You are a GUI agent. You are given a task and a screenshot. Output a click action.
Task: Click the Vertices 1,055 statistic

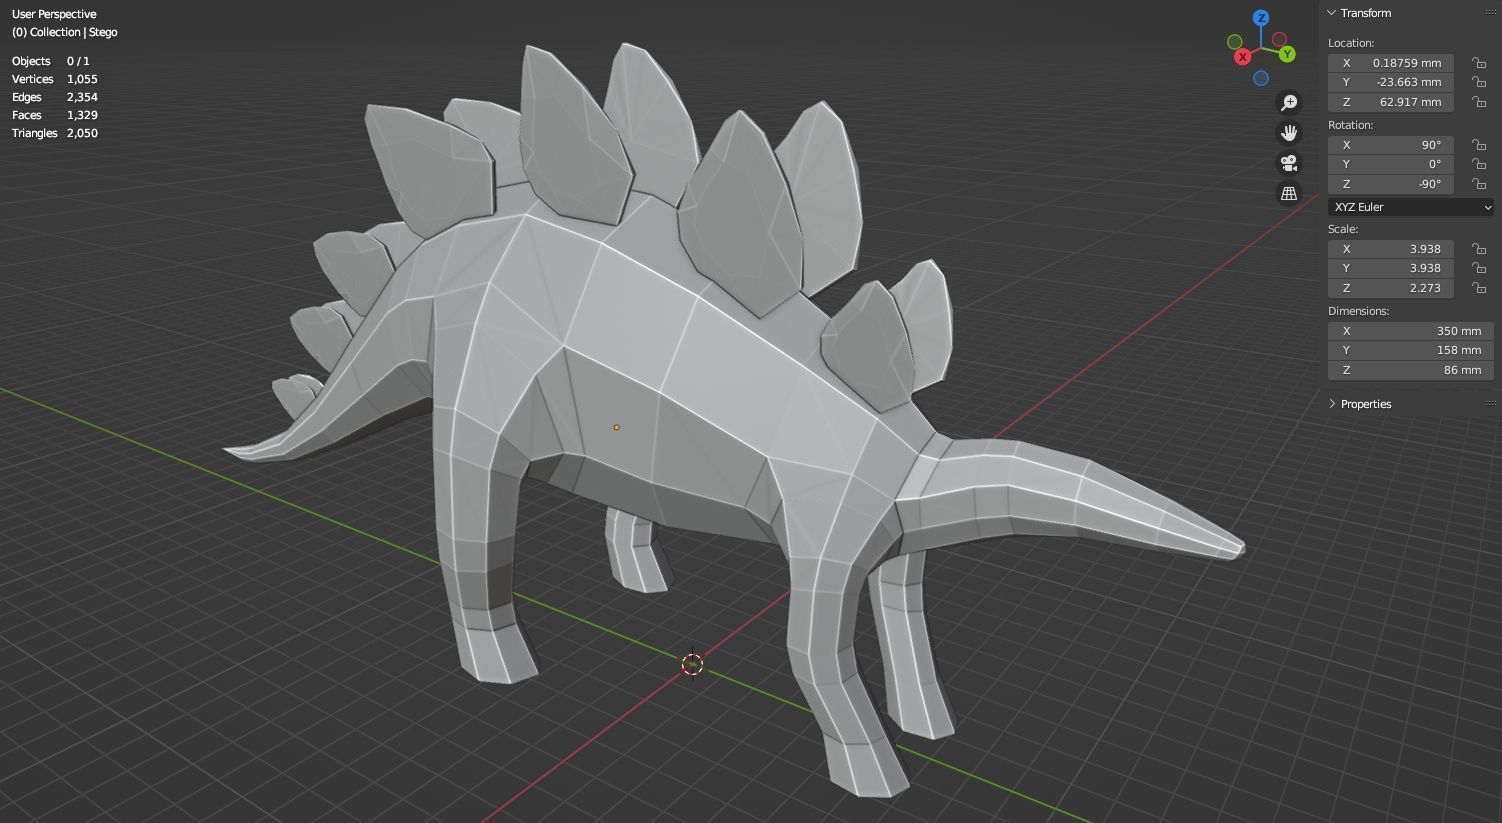point(55,79)
